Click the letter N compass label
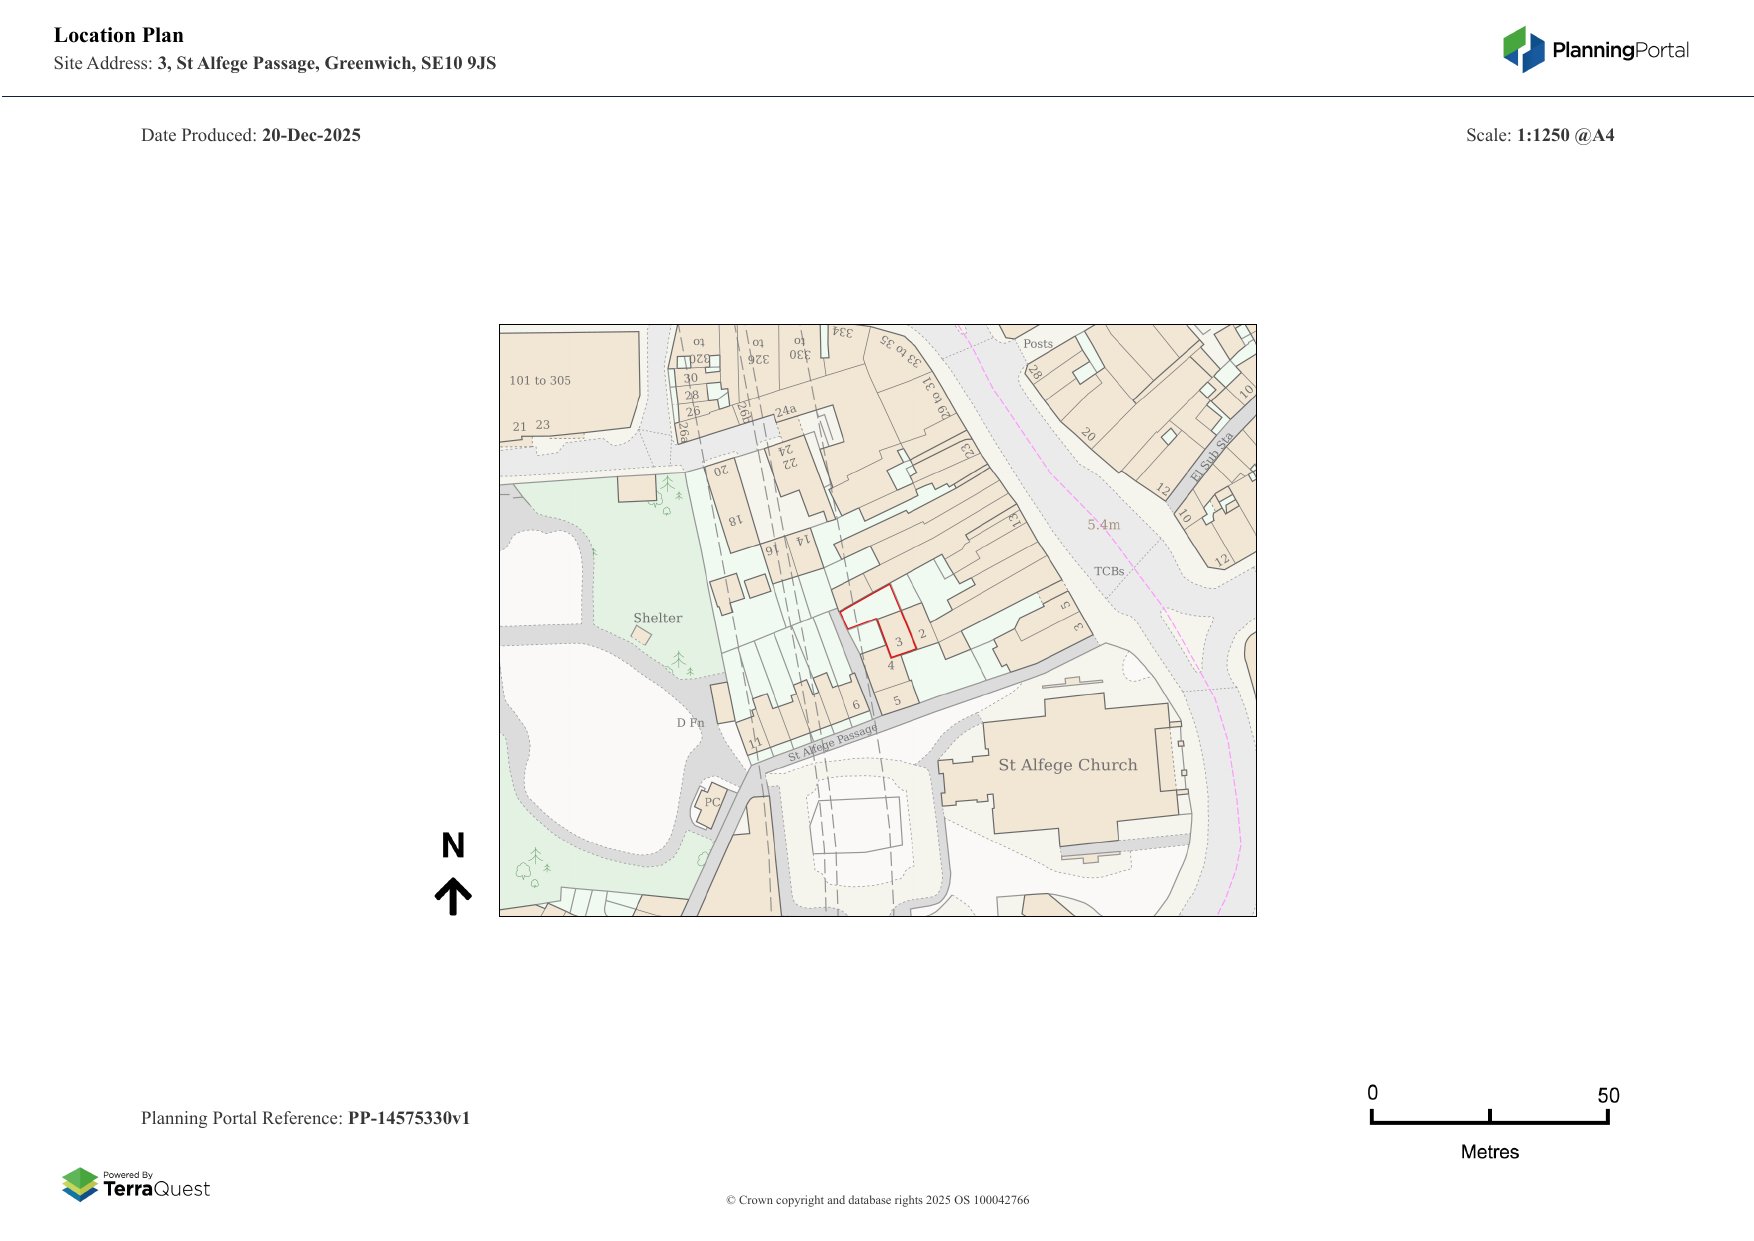The width and height of the screenshot is (1754, 1241). point(453,846)
